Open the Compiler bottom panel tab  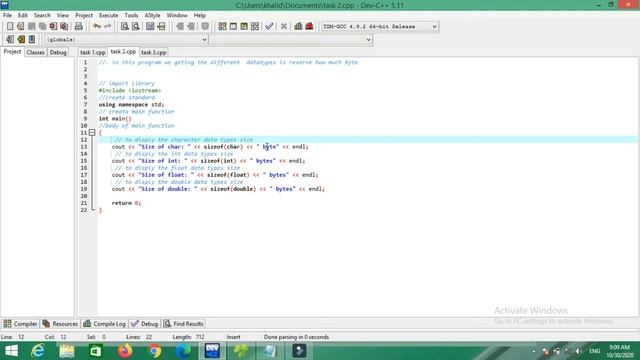pos(20,324)
